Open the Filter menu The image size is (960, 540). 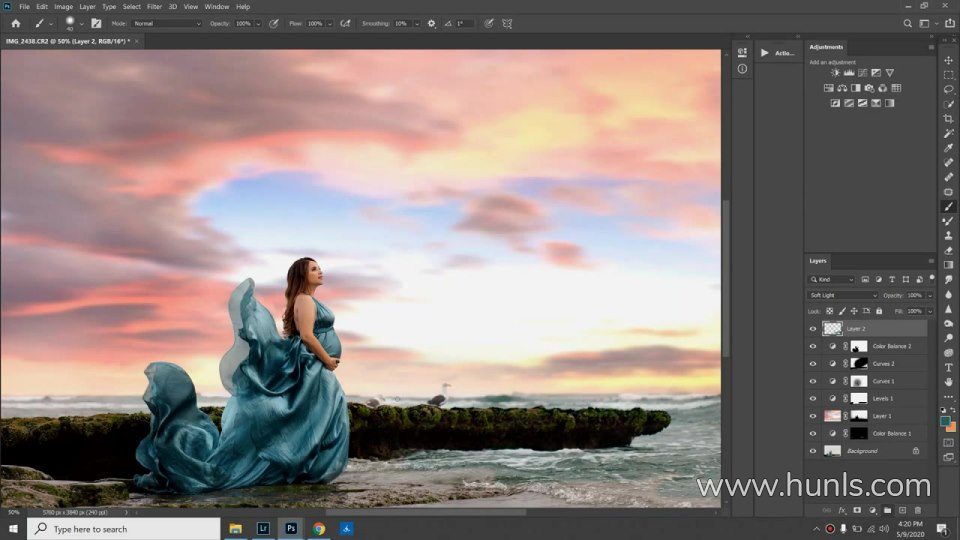154,6
